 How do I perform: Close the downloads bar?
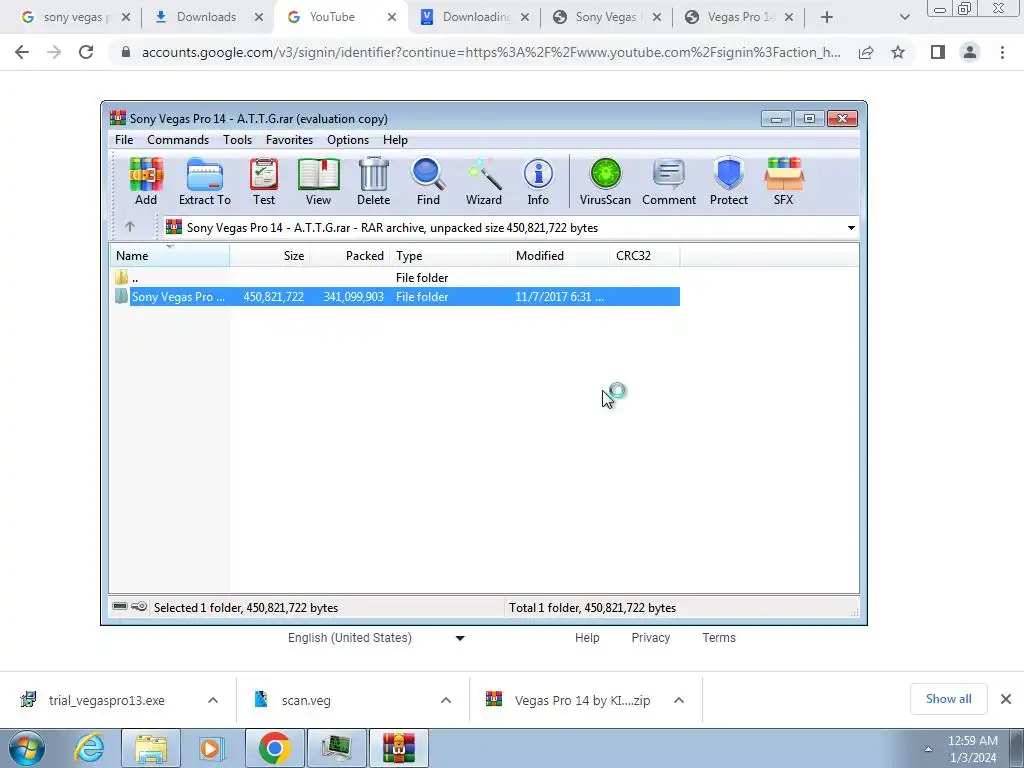click(1006, 699)
